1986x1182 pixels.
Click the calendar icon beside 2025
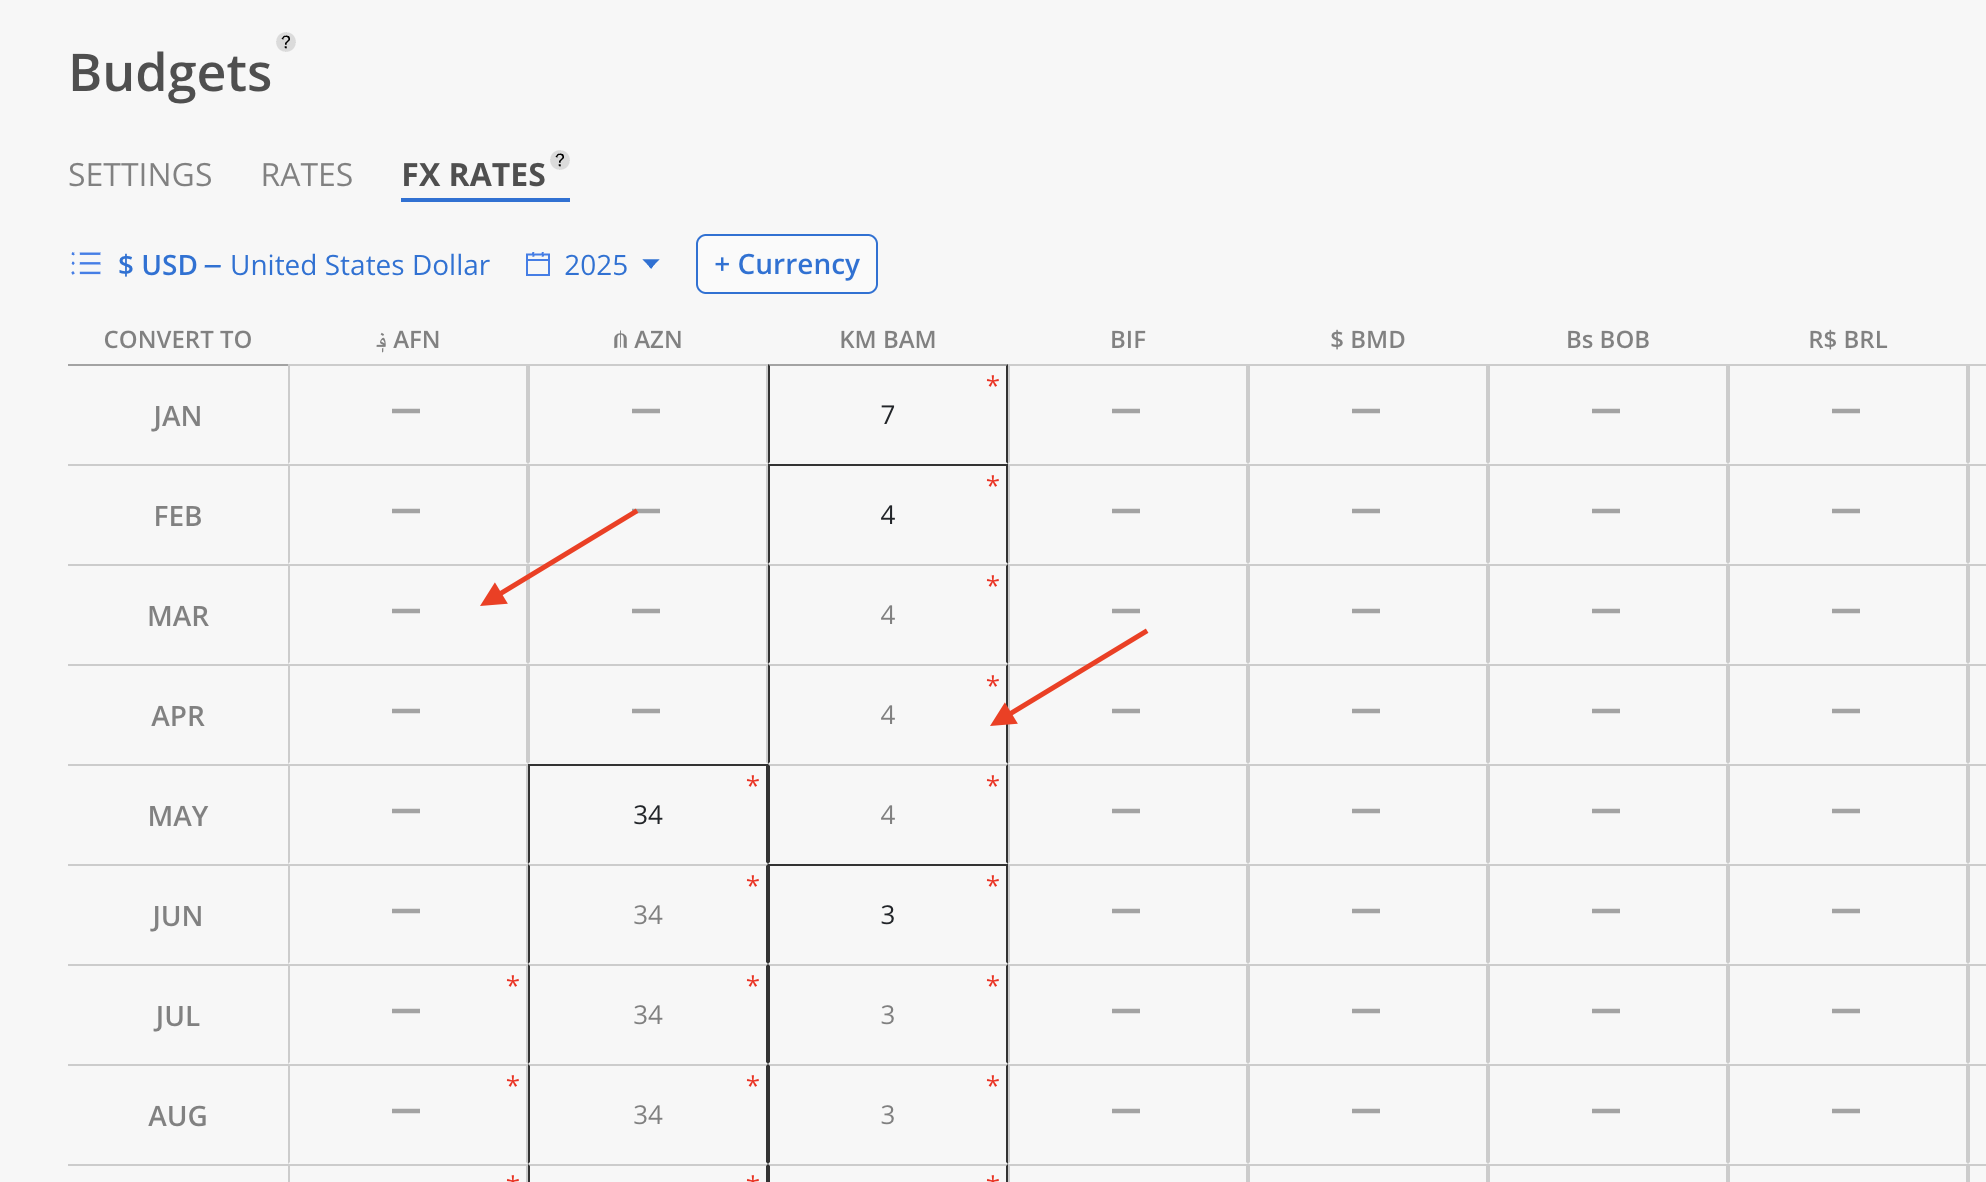(x=538, y=264)
